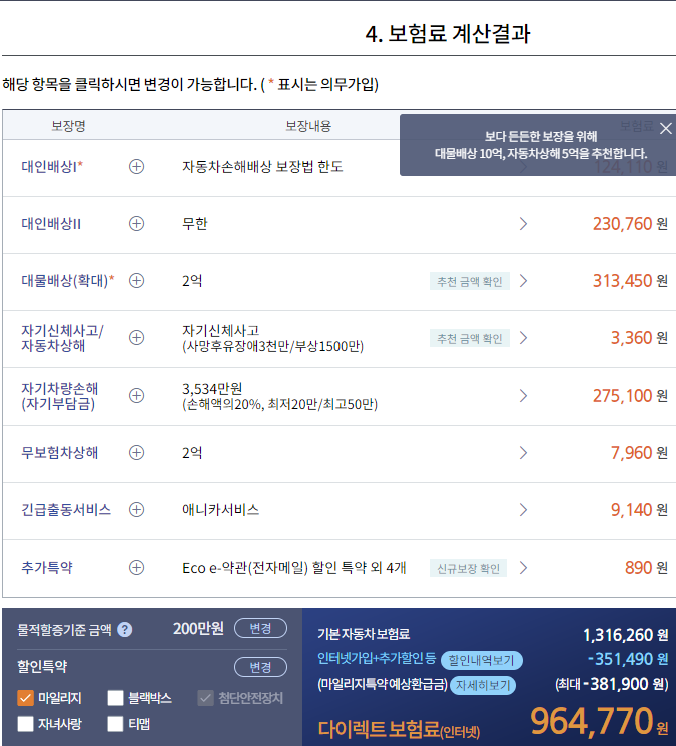
Task: Open chevron arrow in 자기신체사고 row
Action: point(523,338)
